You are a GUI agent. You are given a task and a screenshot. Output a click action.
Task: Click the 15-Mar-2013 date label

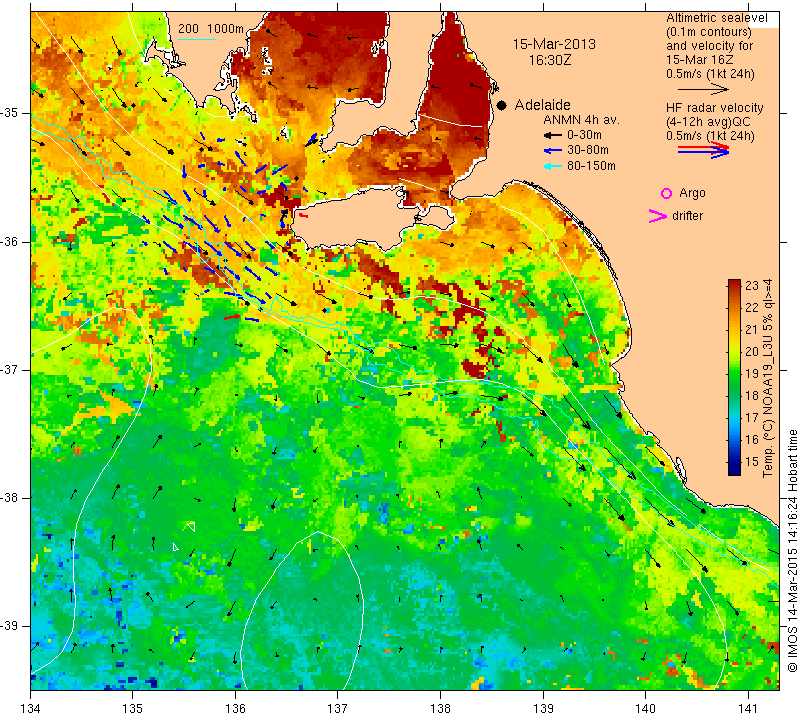554,44
